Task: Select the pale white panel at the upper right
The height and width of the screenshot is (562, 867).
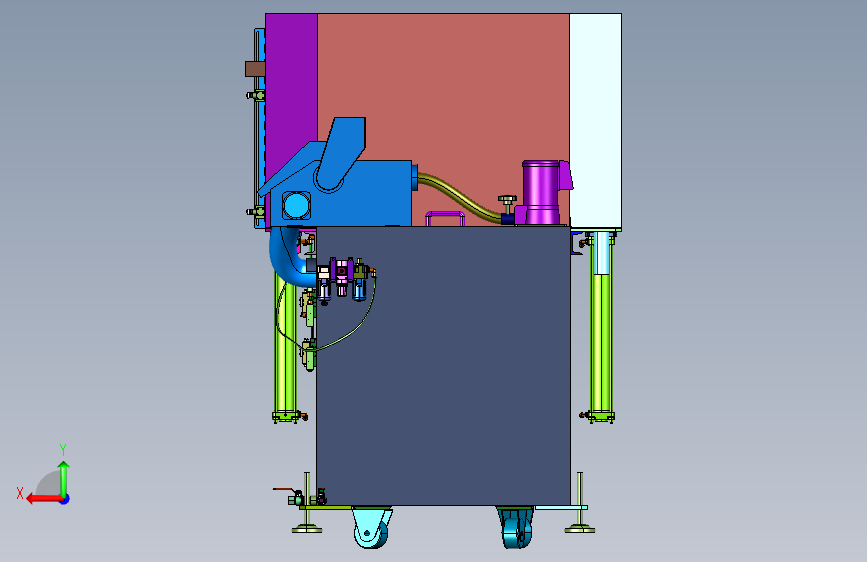Action: pos(596,121)
